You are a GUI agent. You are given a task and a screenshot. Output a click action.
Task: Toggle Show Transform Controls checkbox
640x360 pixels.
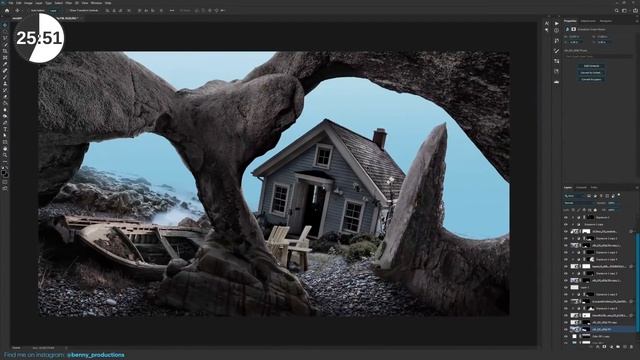[68, 11]
